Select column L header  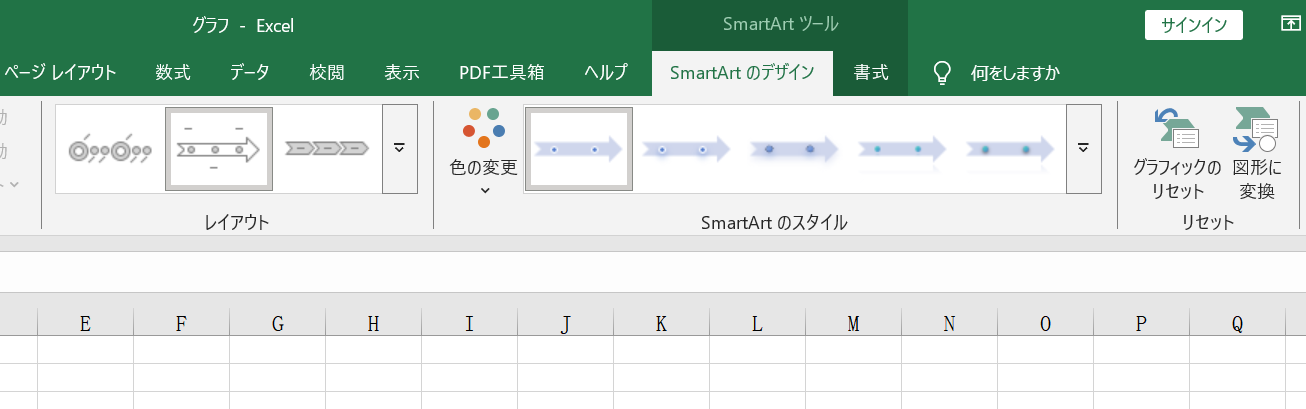click(757, 322)
